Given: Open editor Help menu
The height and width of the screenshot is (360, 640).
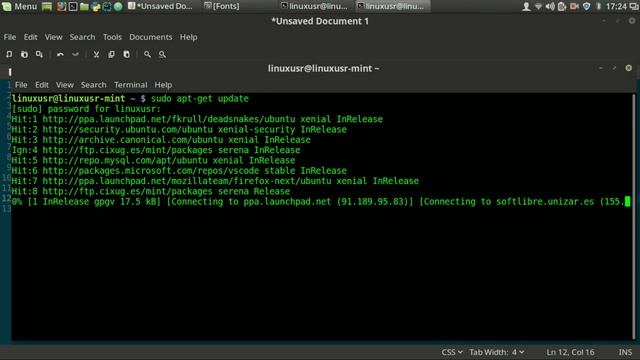Looking at the screenshot, I should [189, 37].
